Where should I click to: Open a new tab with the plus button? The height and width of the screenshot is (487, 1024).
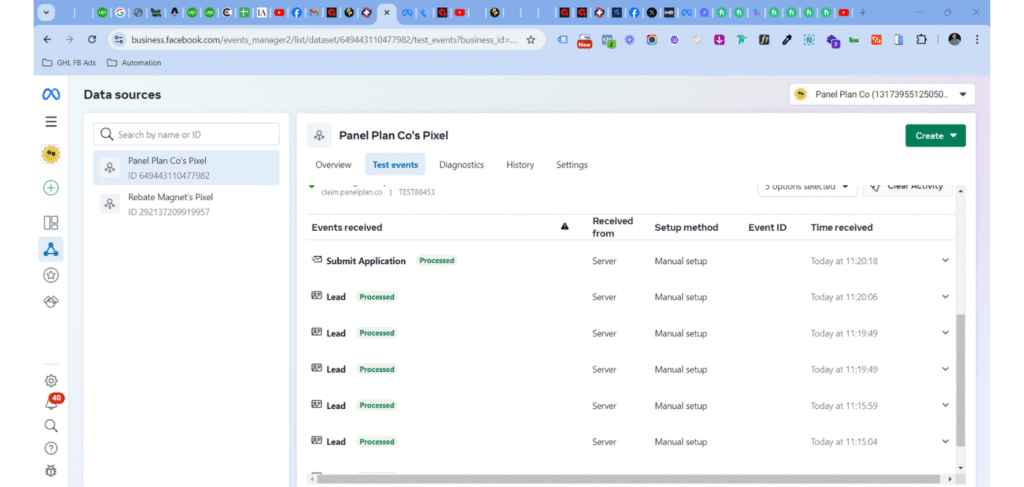[863, 12]
